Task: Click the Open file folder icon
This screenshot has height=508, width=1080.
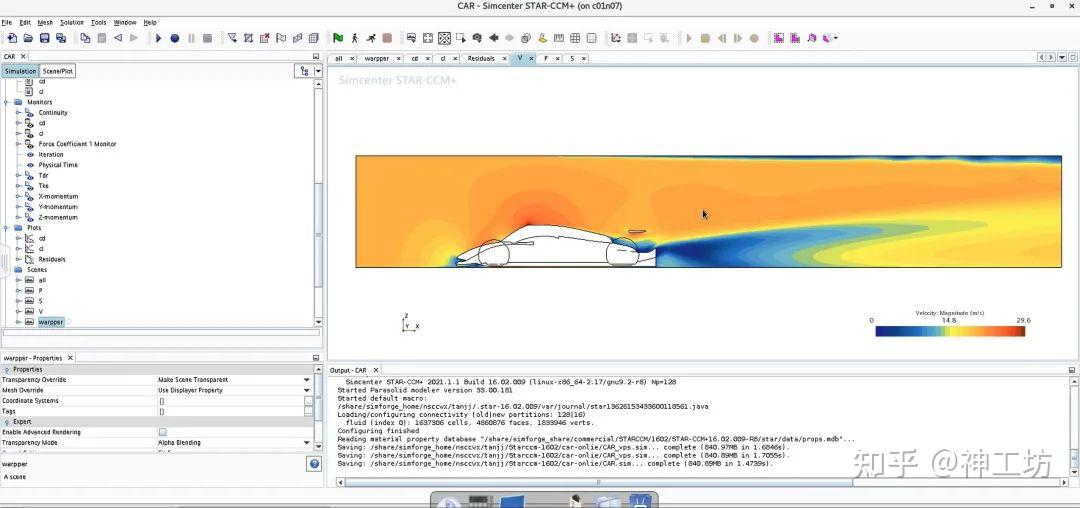Action: [28, 39]
